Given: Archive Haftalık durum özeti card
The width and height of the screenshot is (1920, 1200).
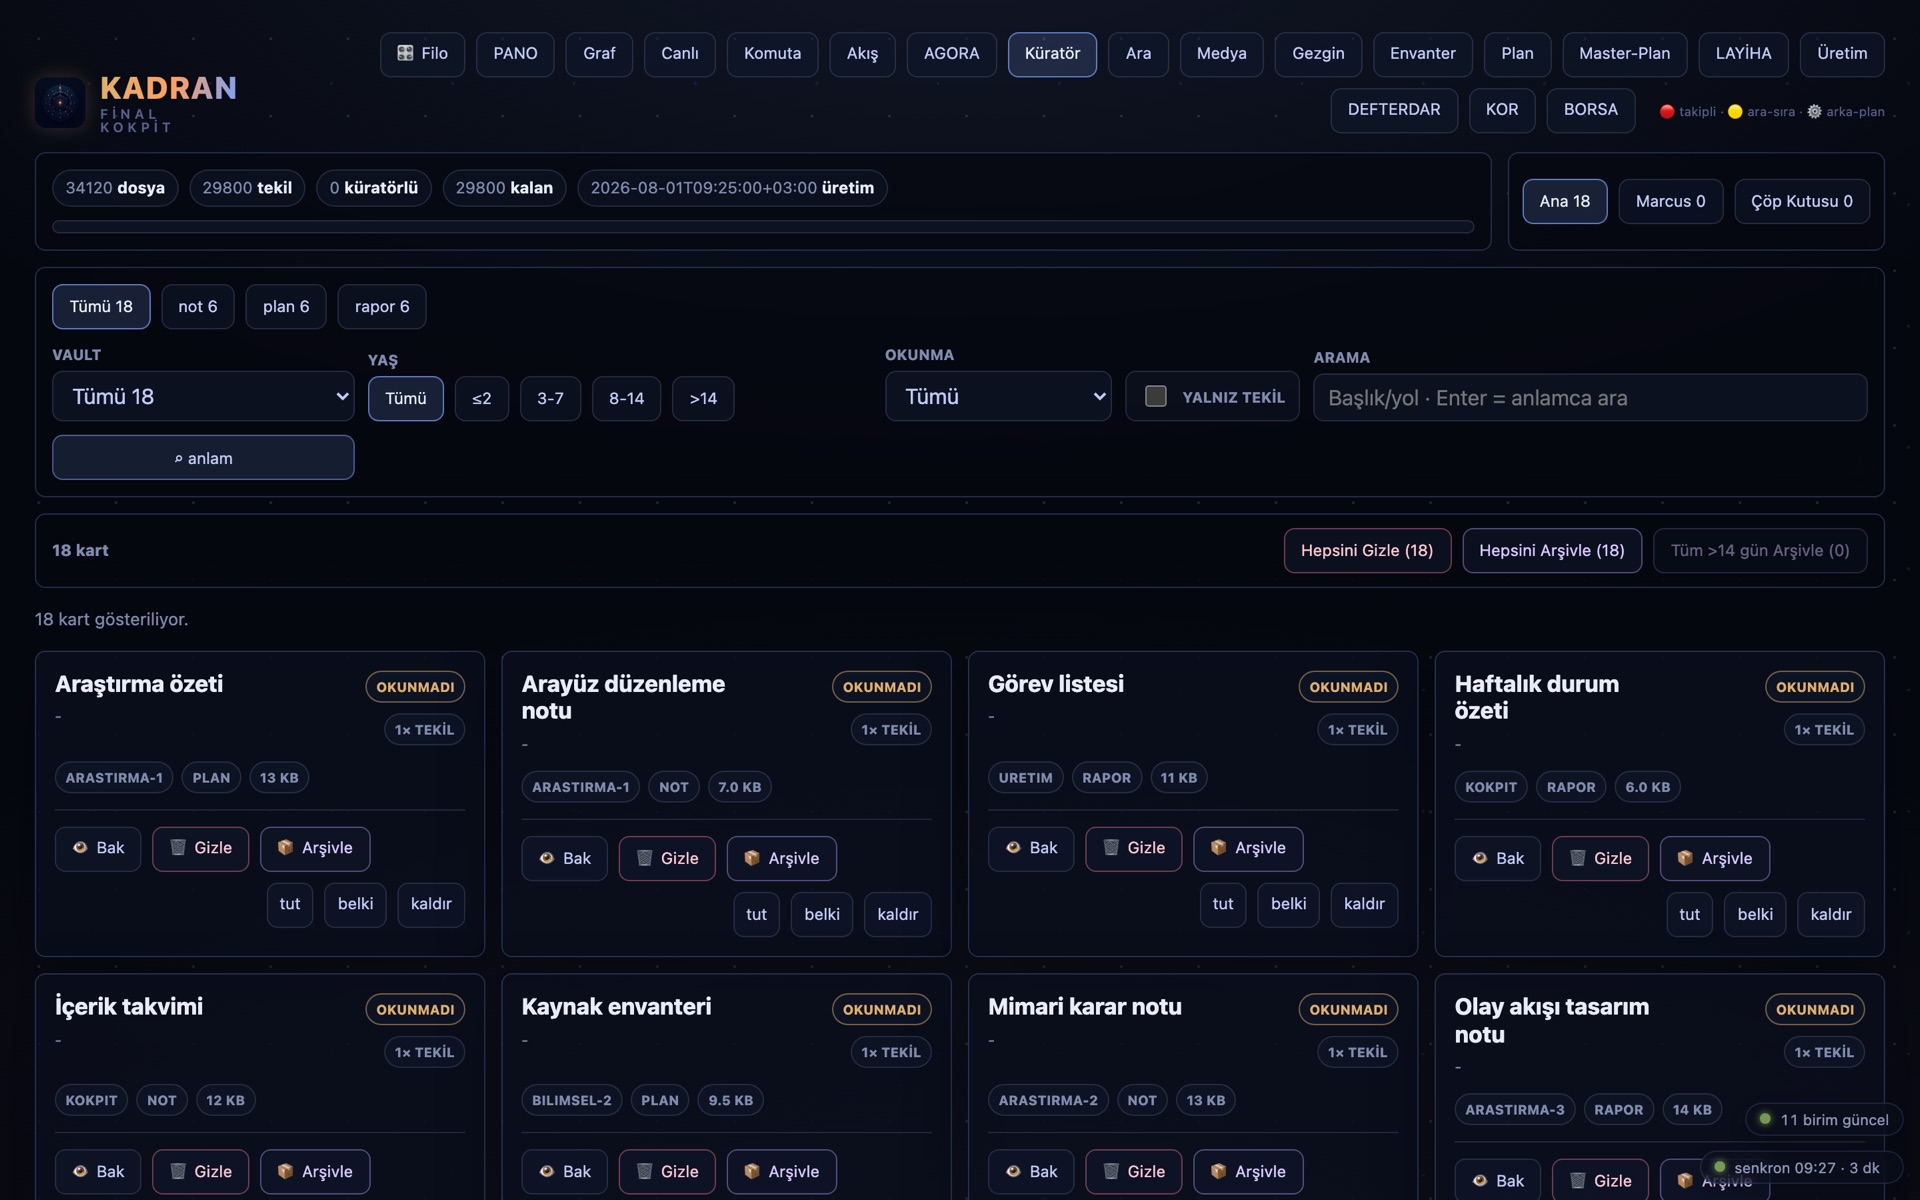Looking at the screenshot, I should (1715, 859).
